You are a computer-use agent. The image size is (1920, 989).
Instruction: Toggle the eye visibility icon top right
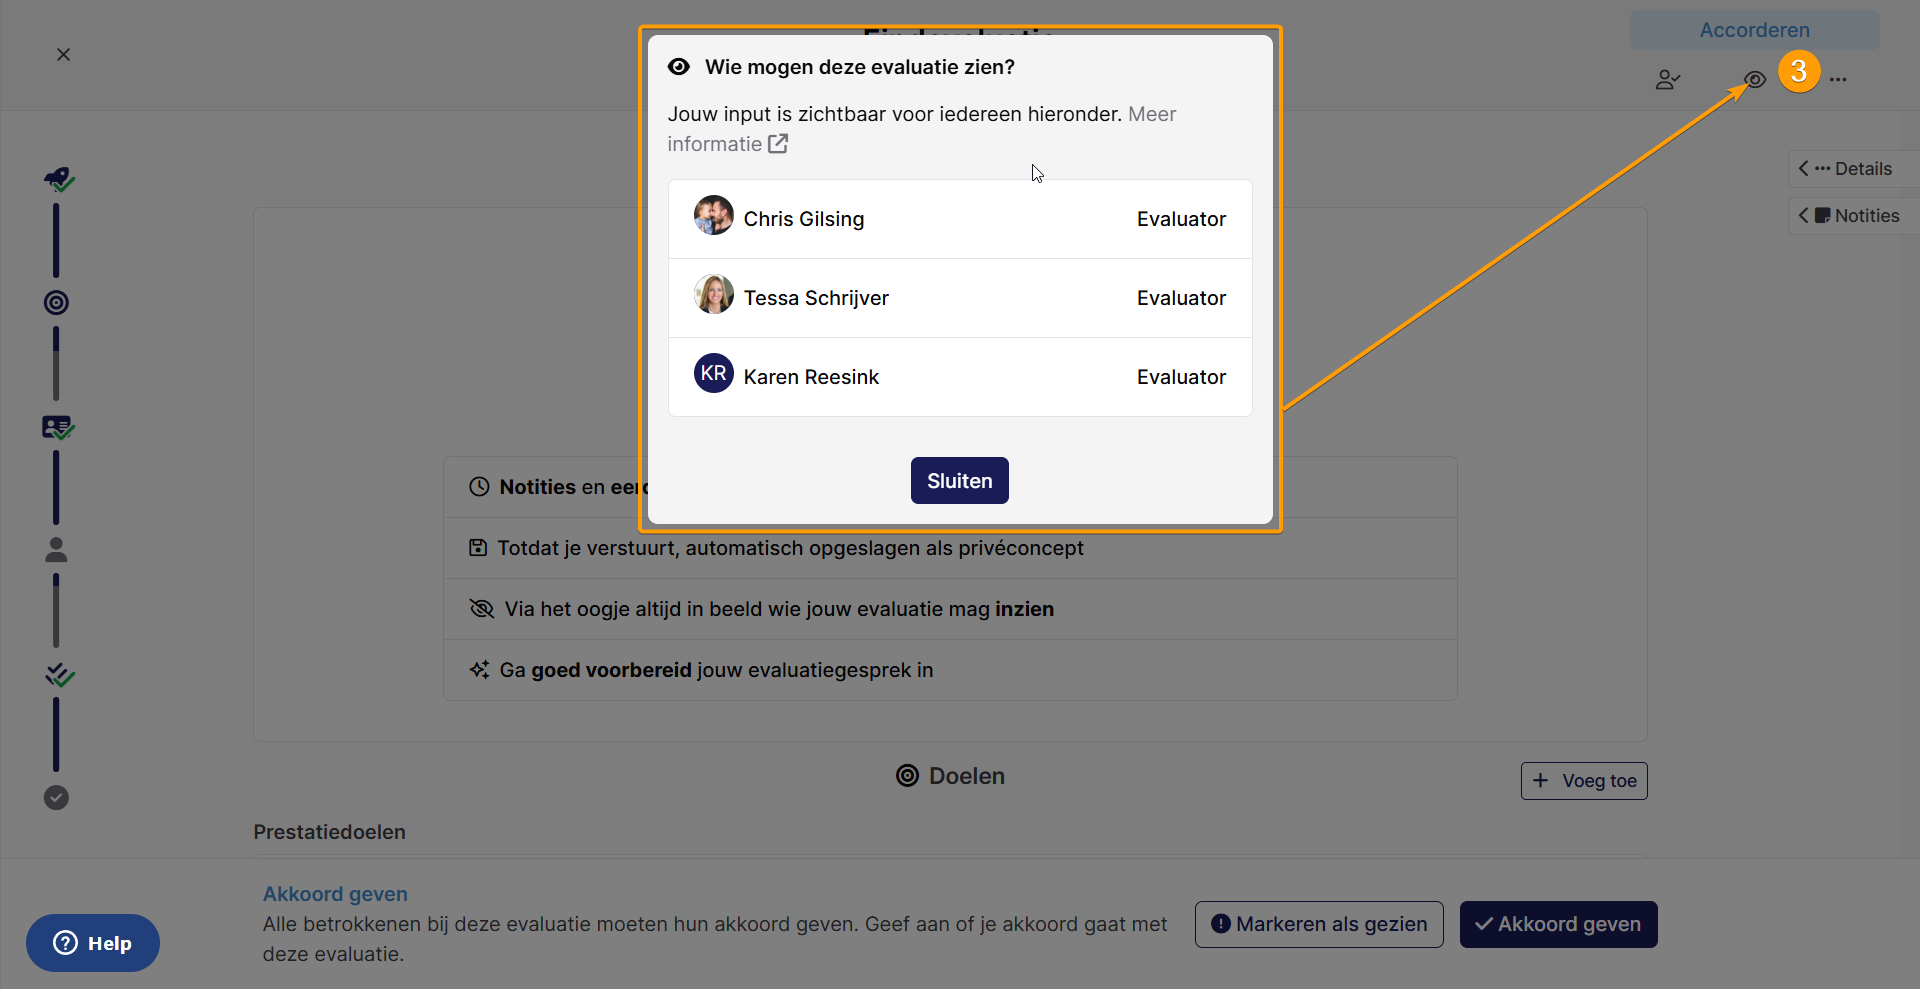(x=1754, y=79)
